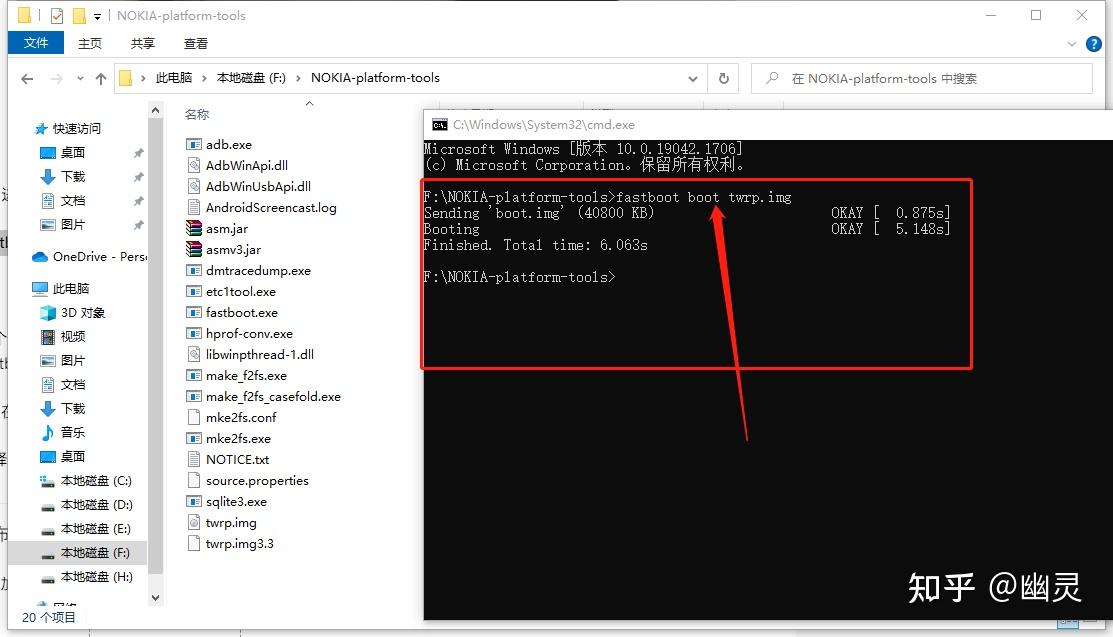Select etc1tool.exe file
The height and width of the screenshot is (637, 1113).
pyautogui.click(x=240, y=292)
